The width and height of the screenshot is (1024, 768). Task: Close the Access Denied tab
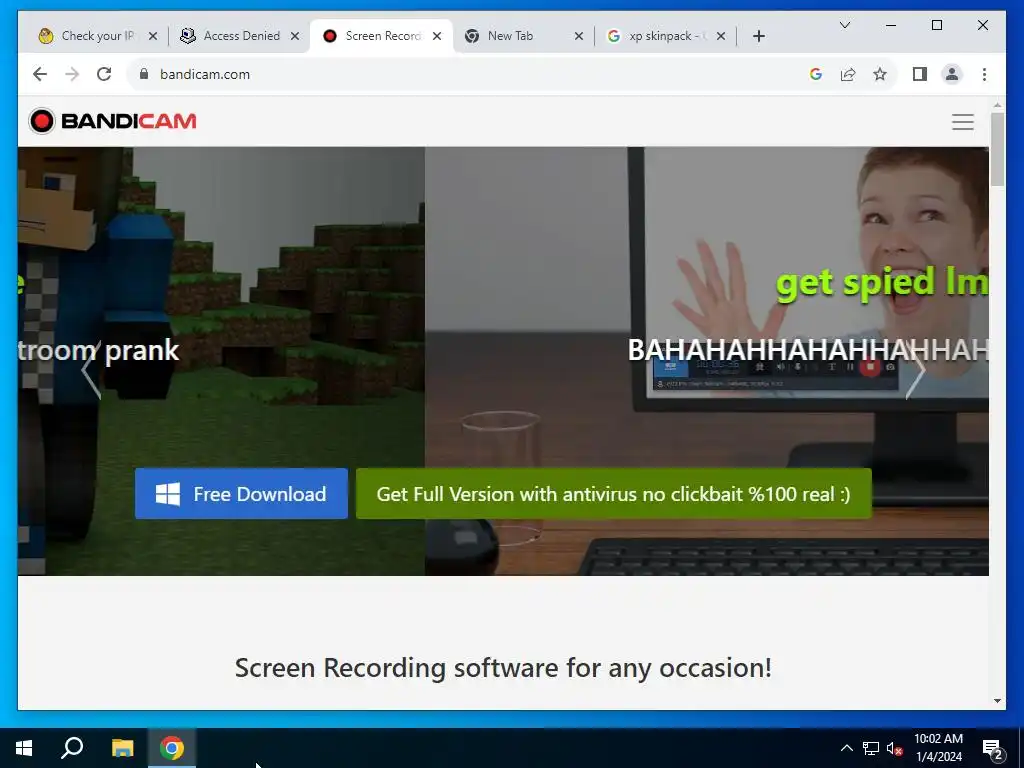coord(295,36)
